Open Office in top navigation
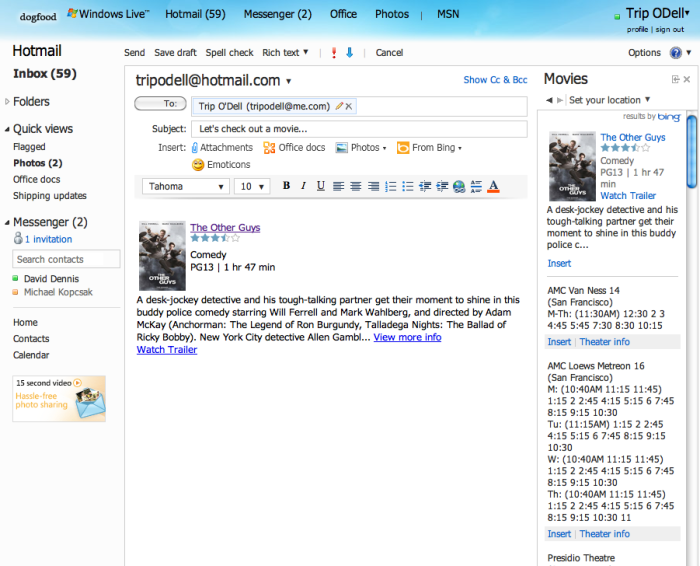This screenshot has height=566, width=700. (343, 14)
